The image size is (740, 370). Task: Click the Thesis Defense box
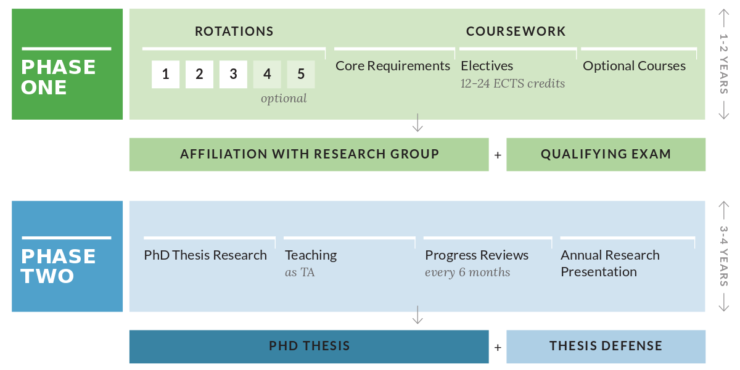pyautogui.click(x=606, y=346)
